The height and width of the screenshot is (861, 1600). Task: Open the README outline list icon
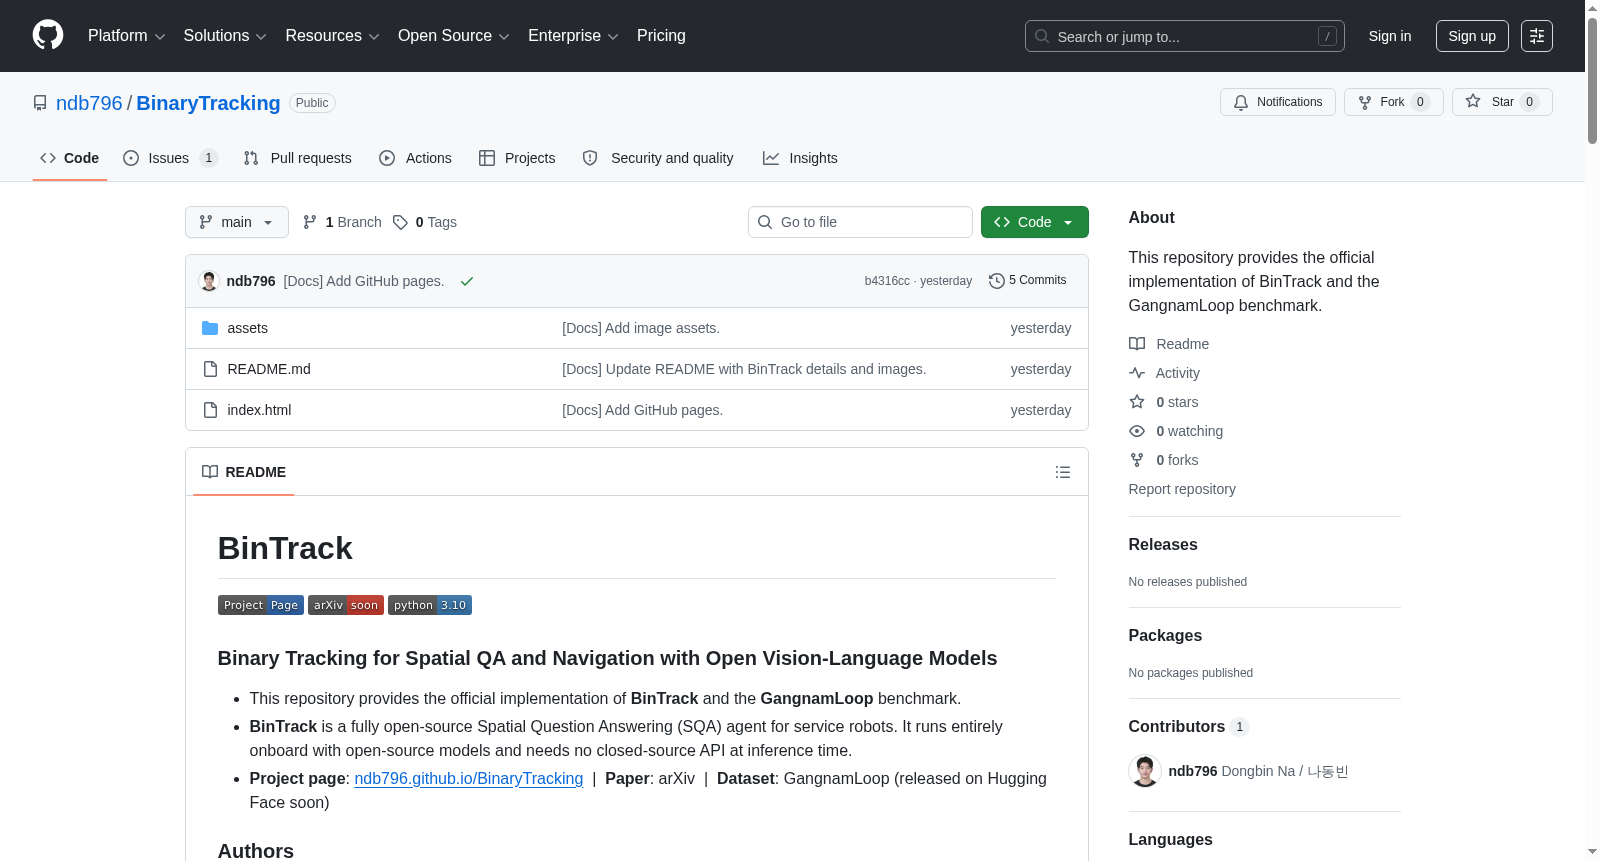tap(1063, 472)
